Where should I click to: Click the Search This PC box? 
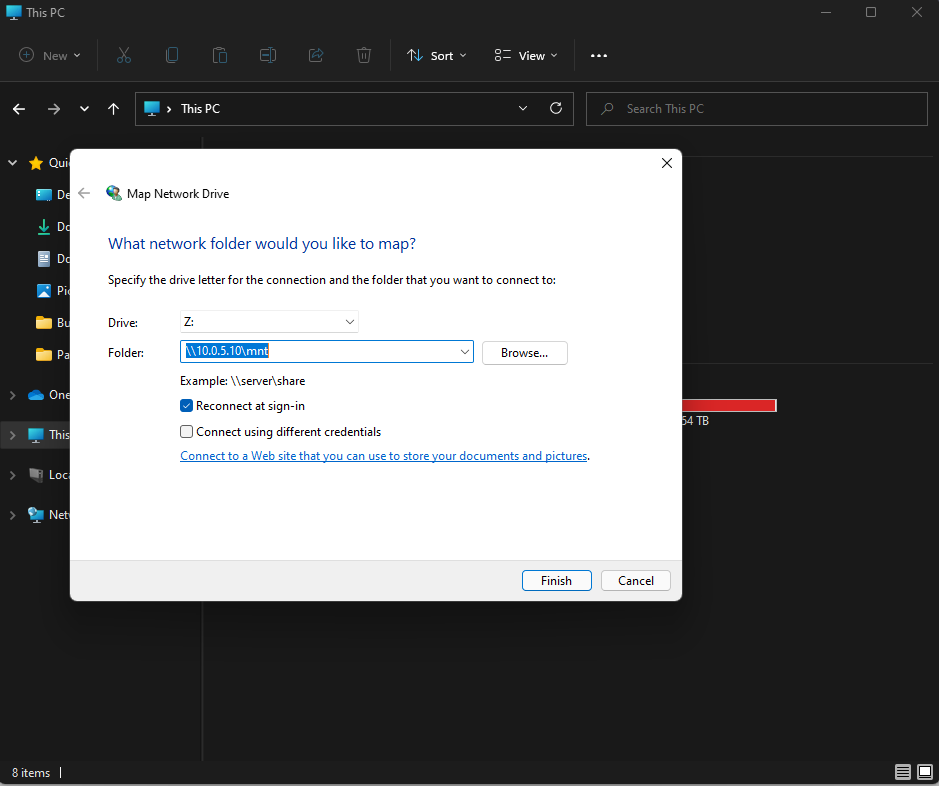point(756,109)
